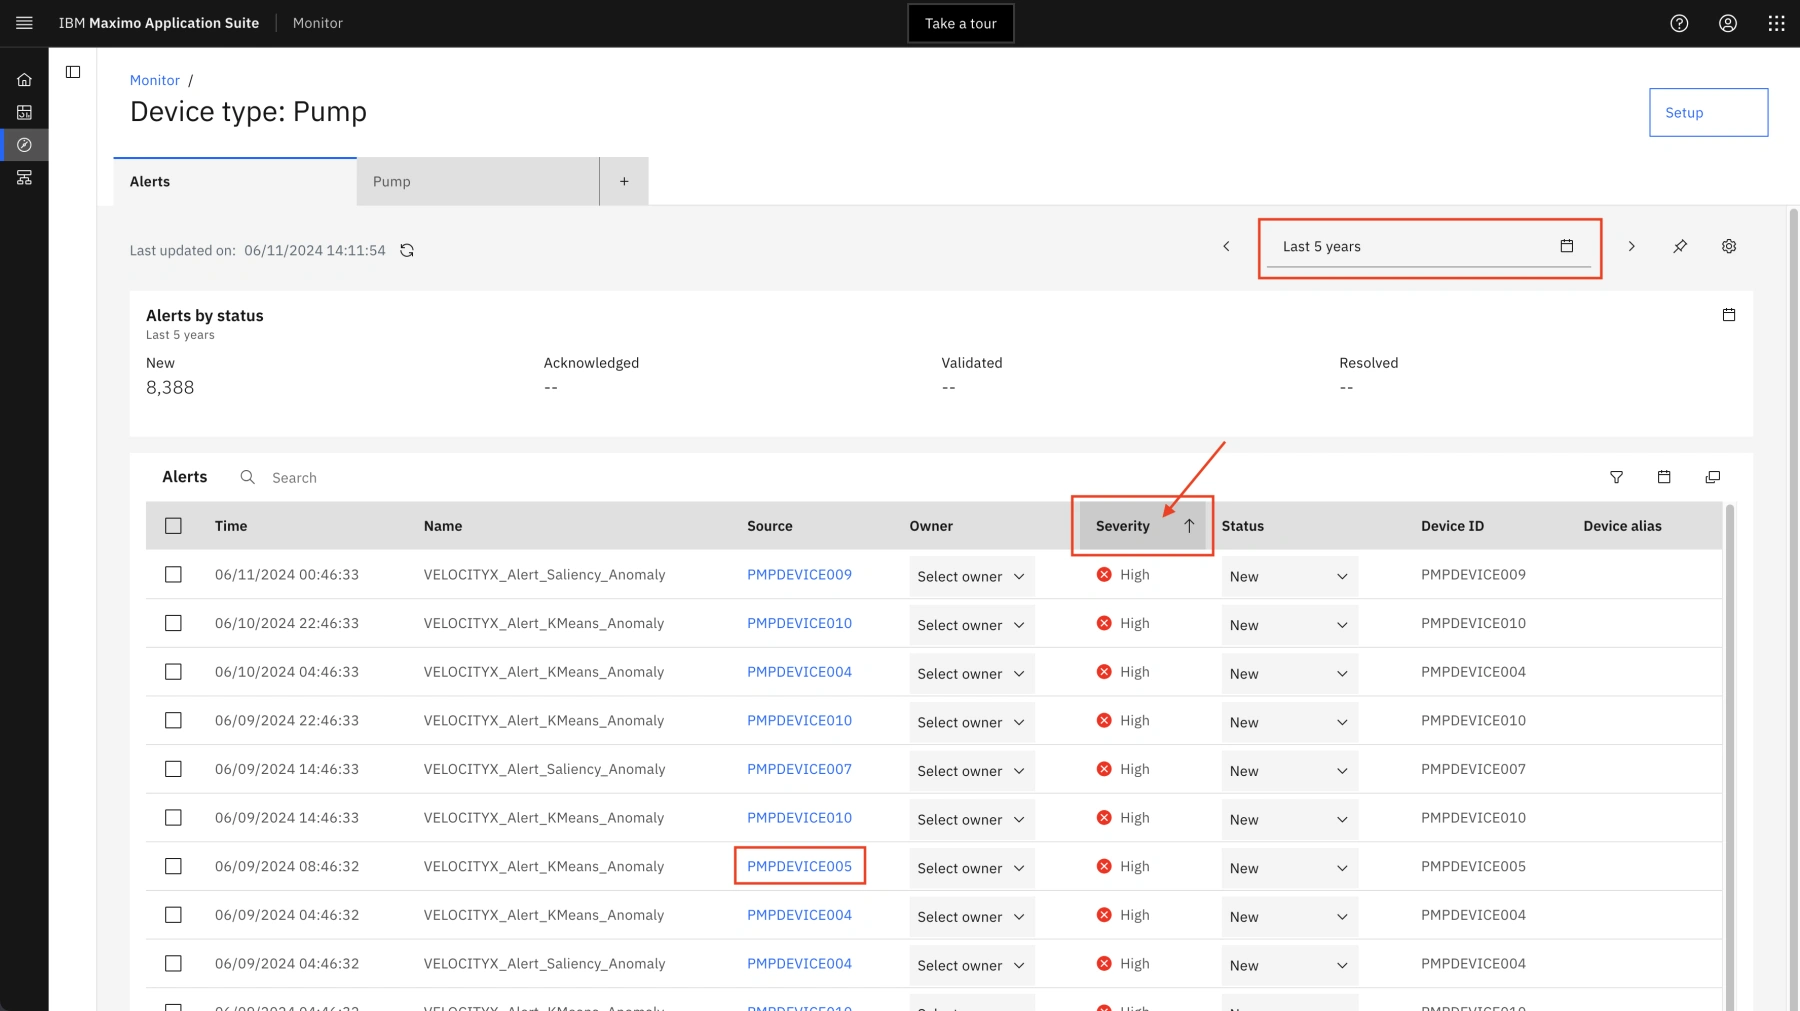The image size is (1800, 1011).
Task: Open the Monitor breadcrumb link
Action: tap(155, 80)
